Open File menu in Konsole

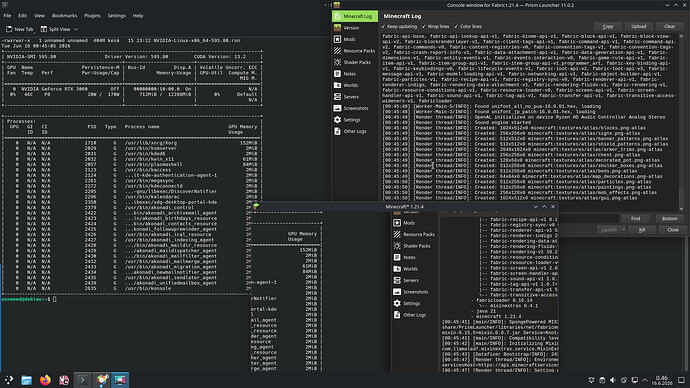click(x=7, y=15)
